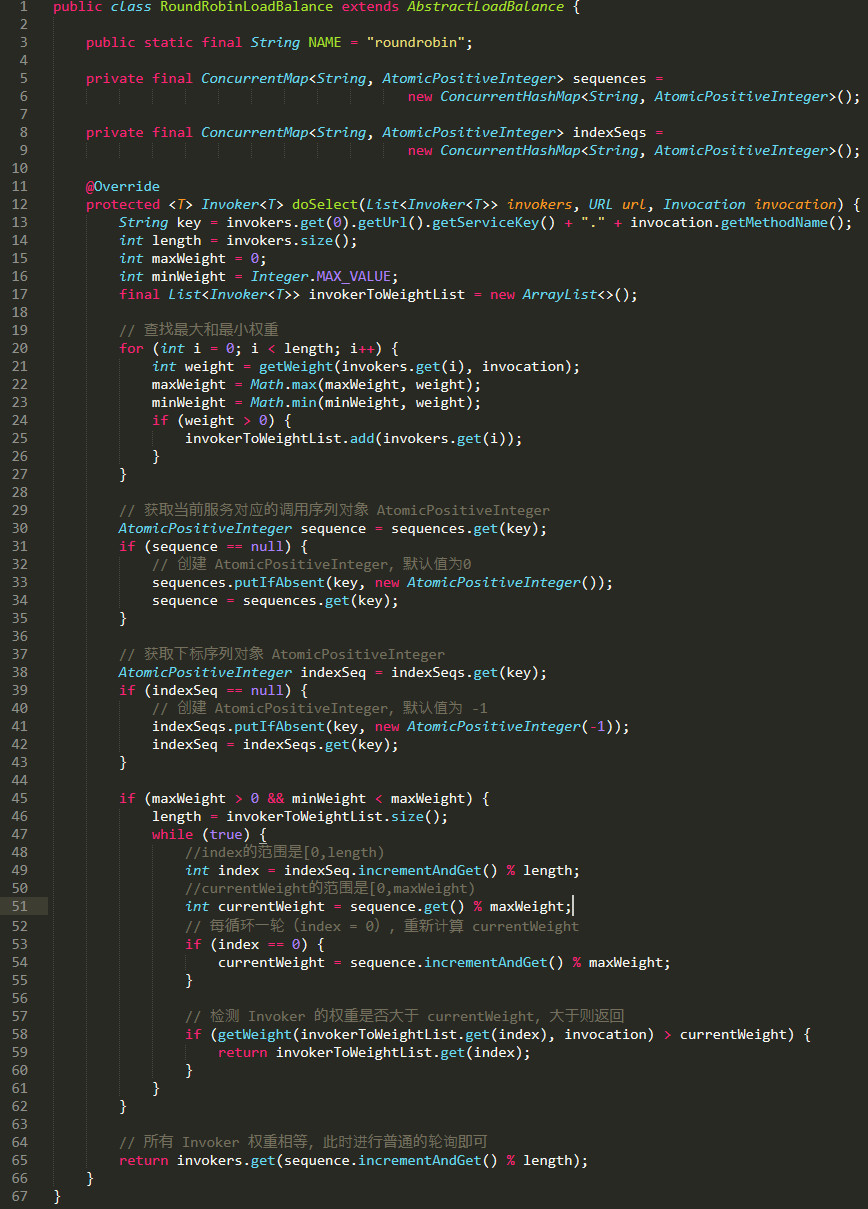
Task: Click line number 20 in the gutter
Action: tap(20, 349)
